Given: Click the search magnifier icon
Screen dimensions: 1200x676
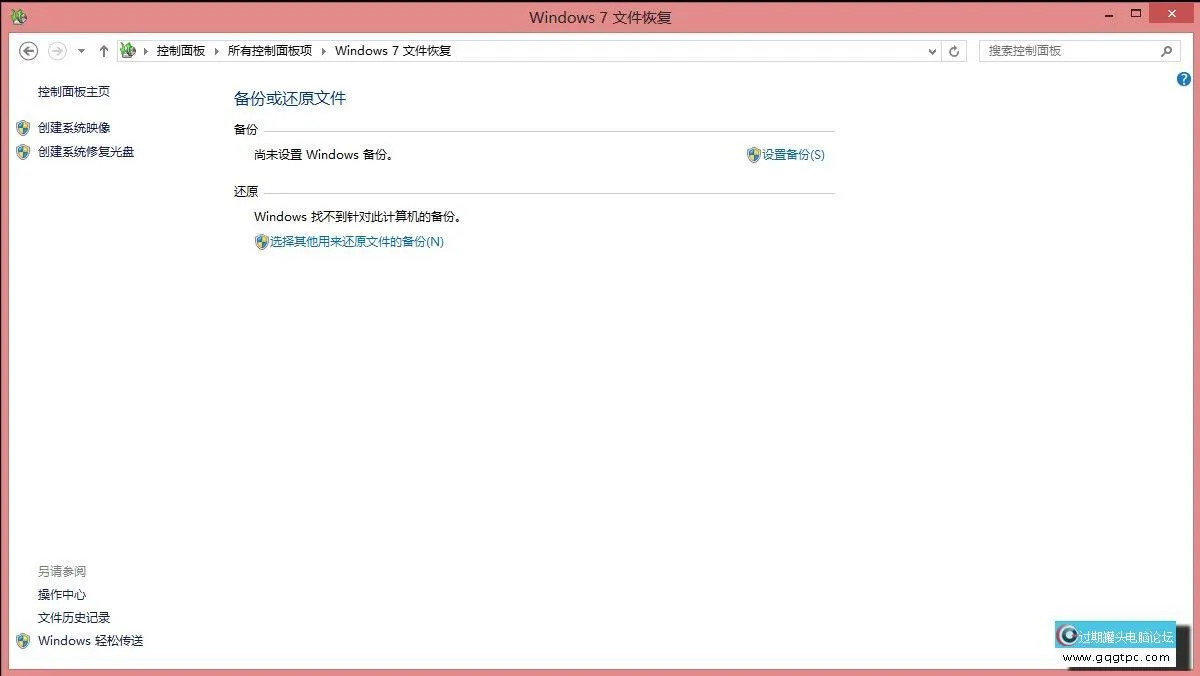Looking at the screenshot, I should tap(1167, 50).
